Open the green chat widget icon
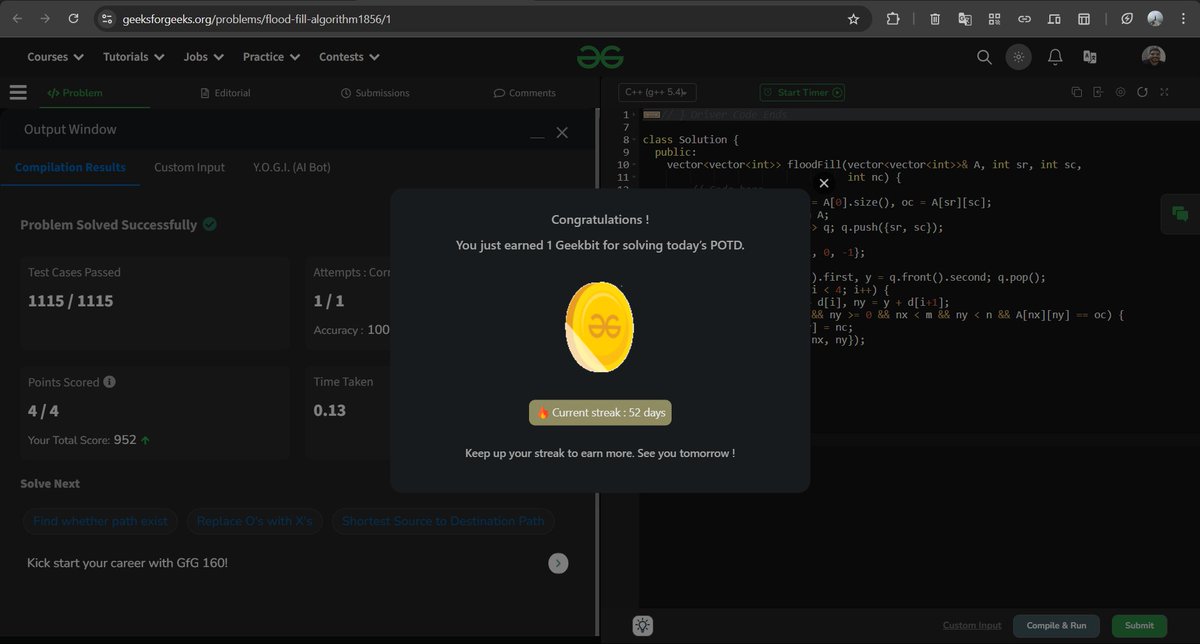The width and height of the screenshot is (1200, 644). (1180, 213)
